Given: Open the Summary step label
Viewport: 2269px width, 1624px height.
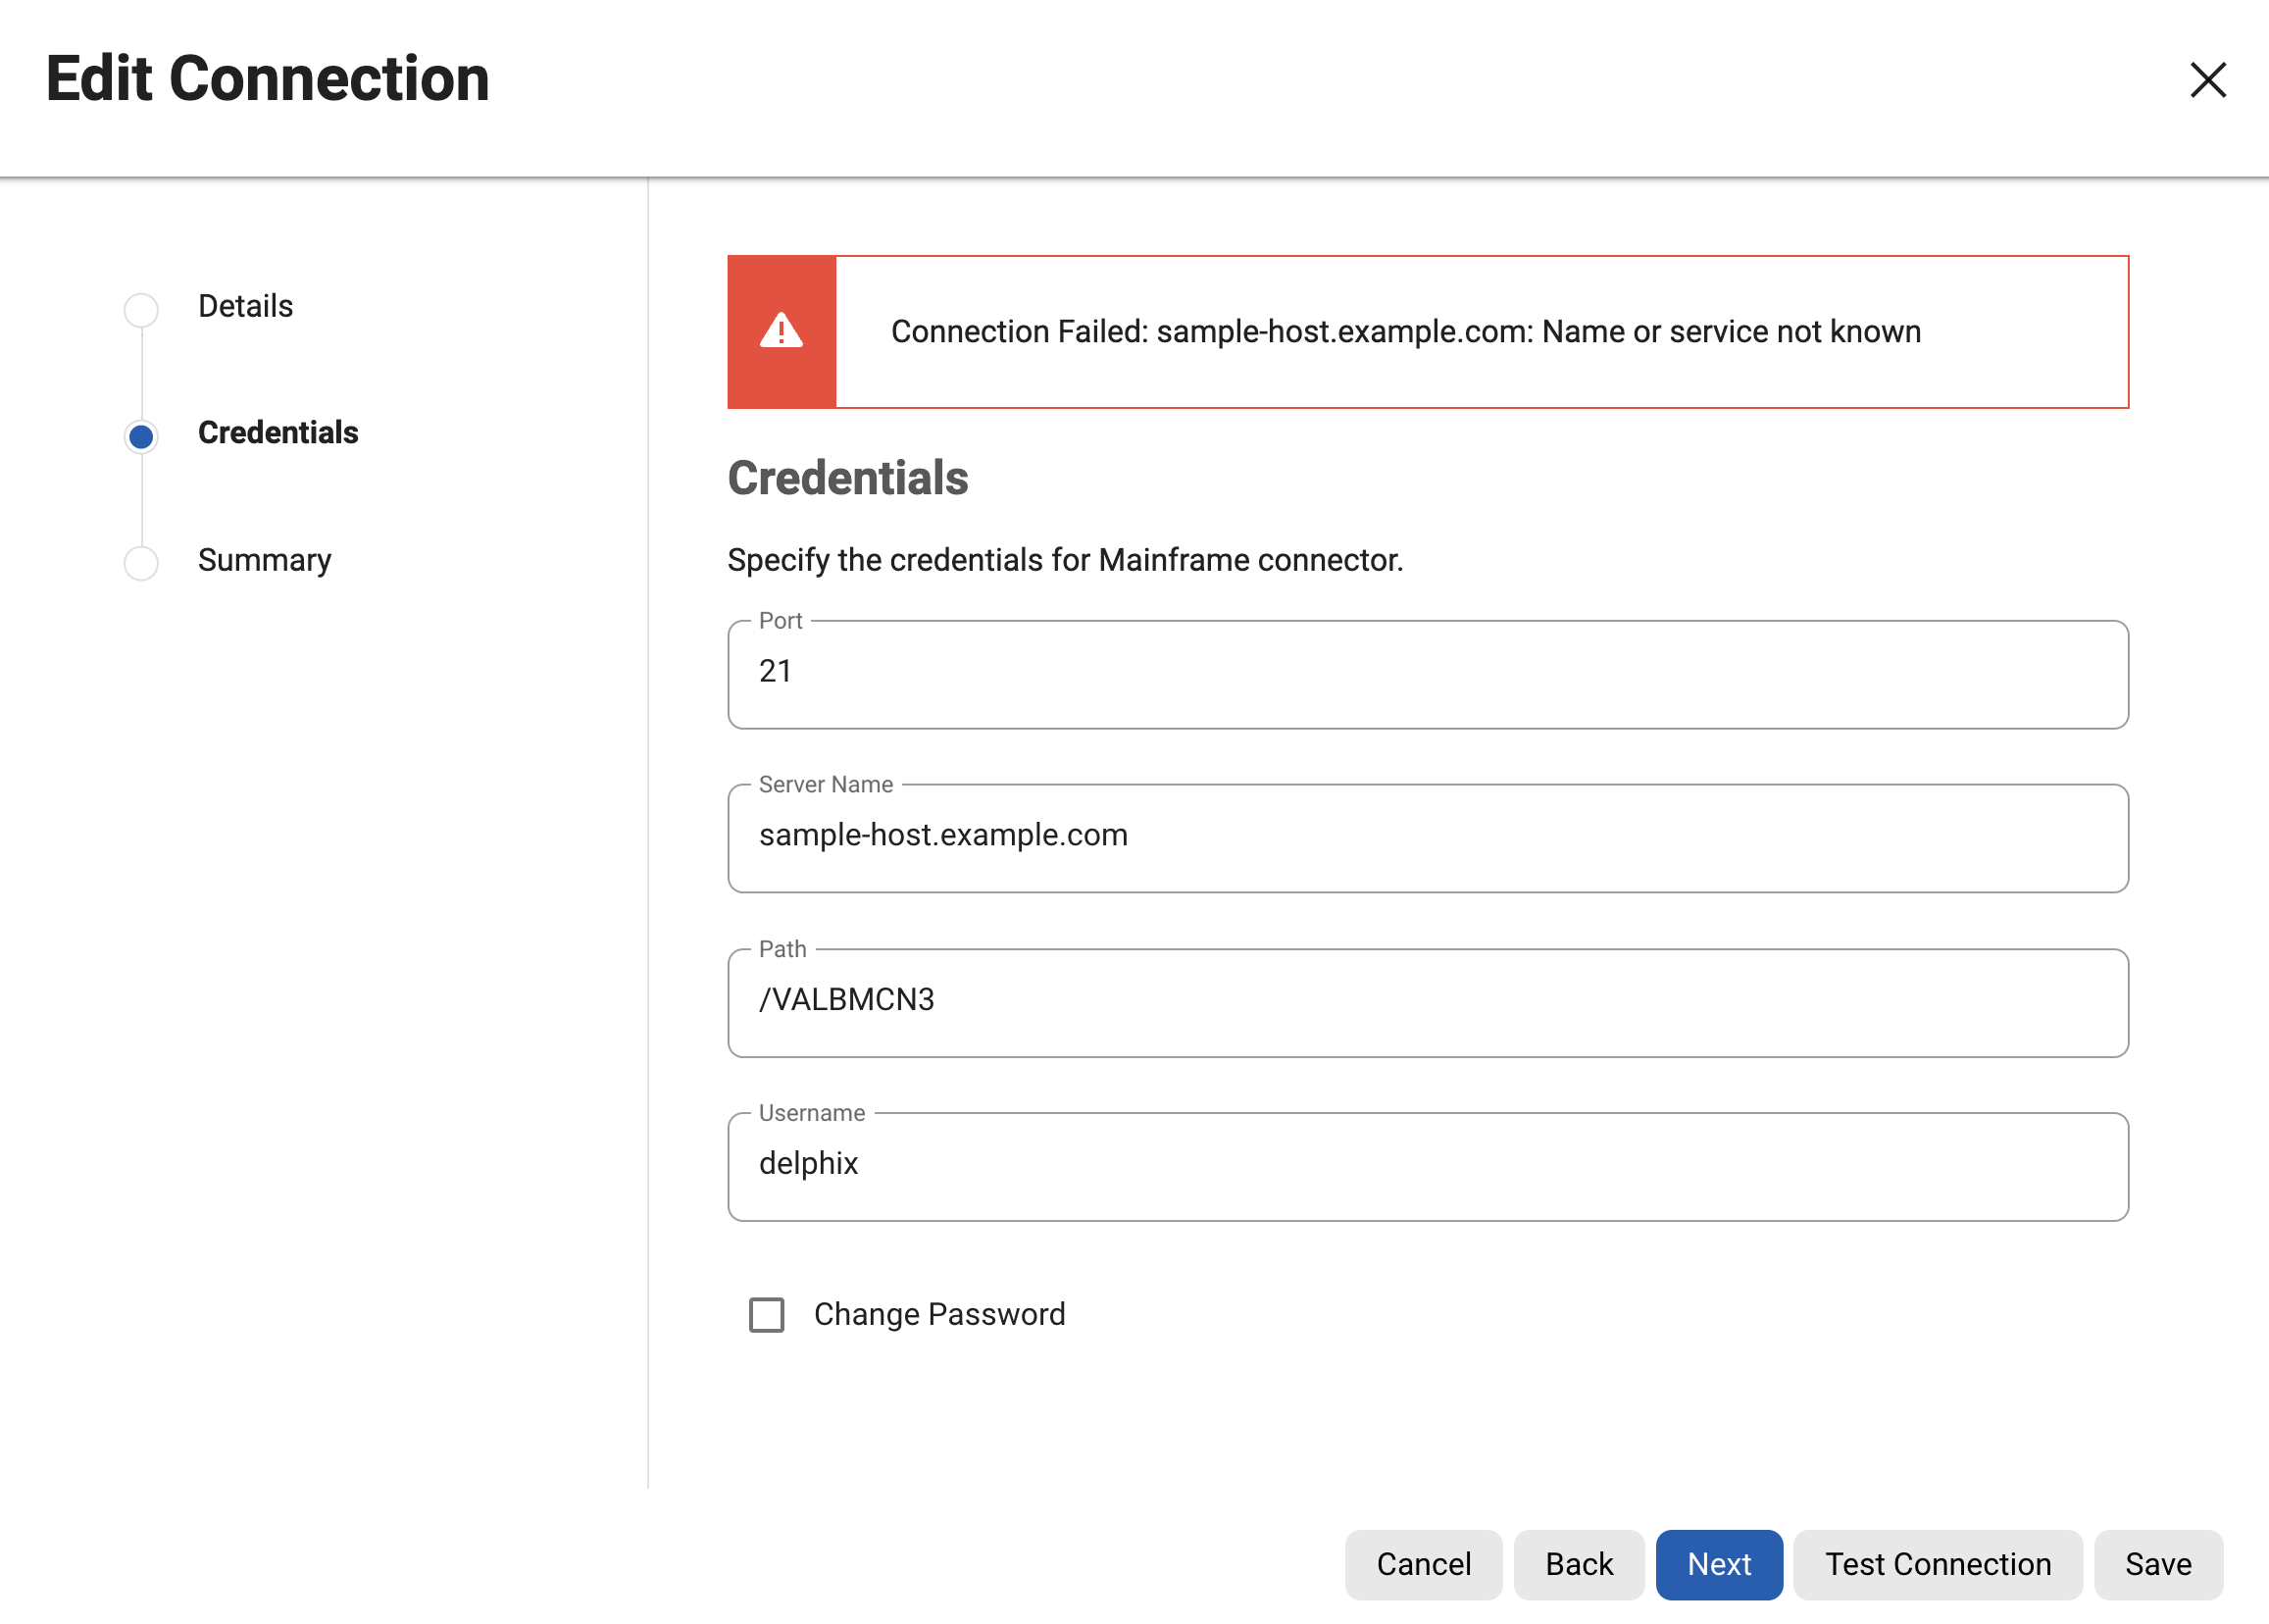Looking at the screenshot, I should tap(264, 560).
